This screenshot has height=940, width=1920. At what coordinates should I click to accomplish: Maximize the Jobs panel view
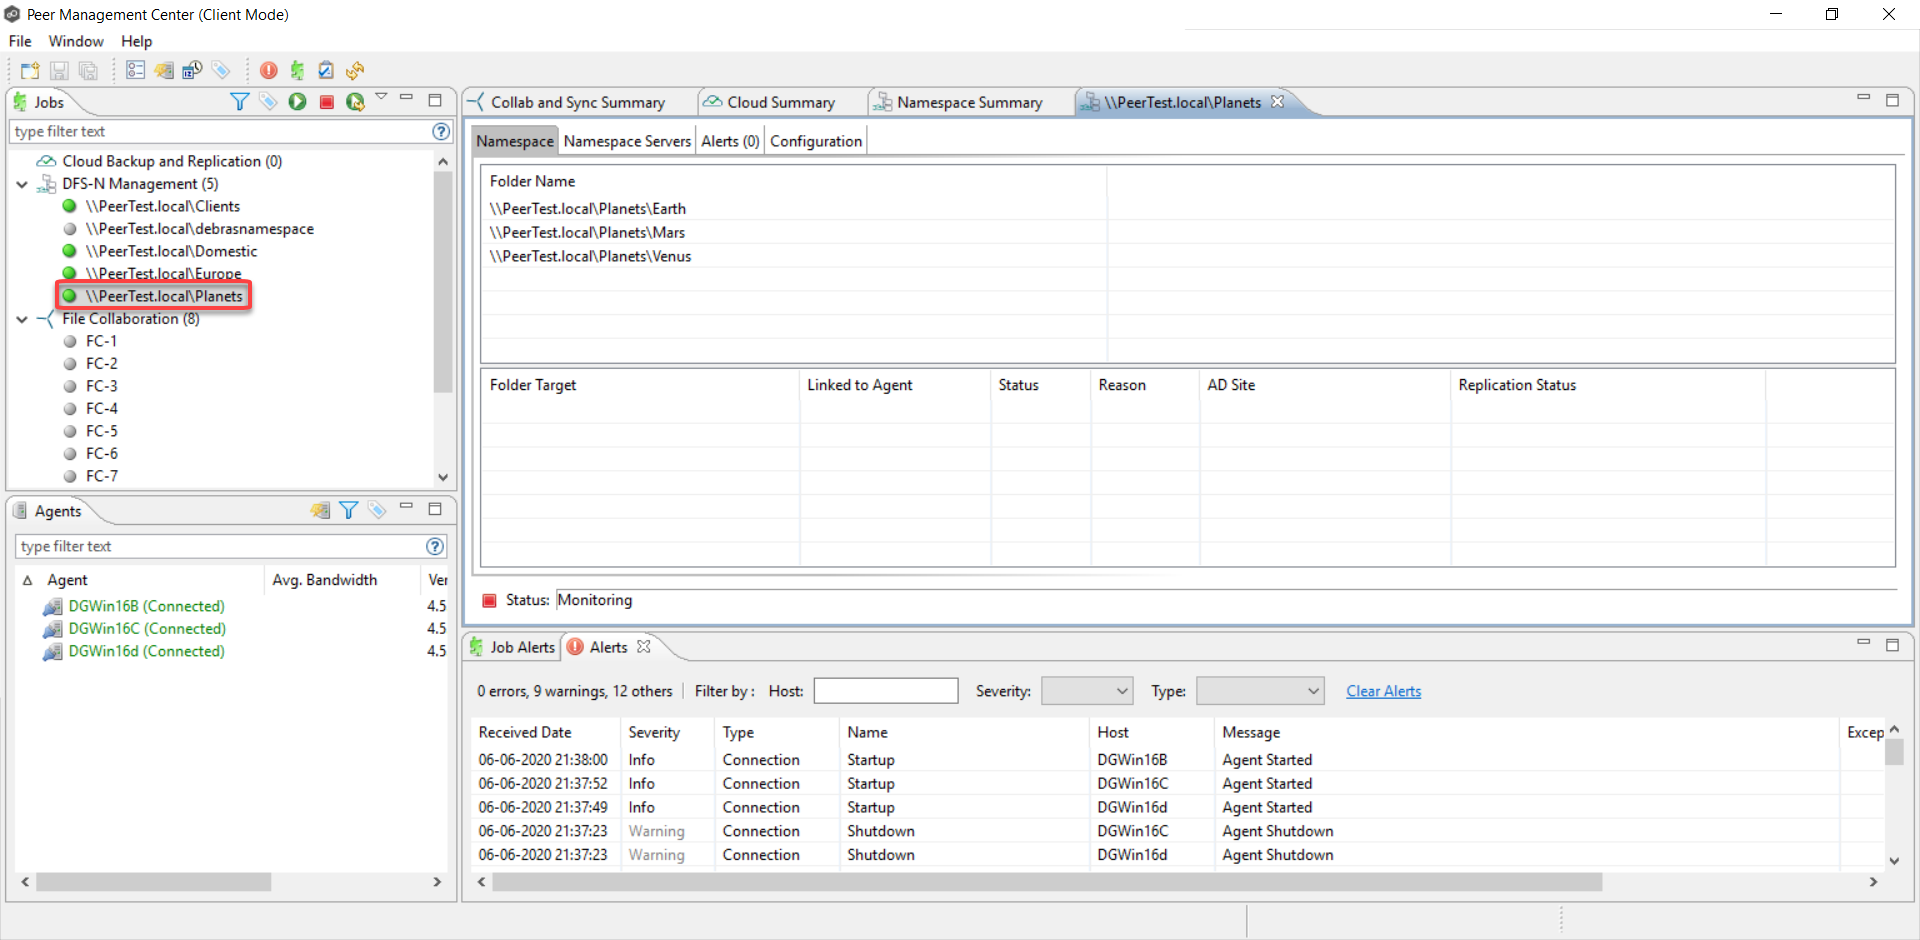[435, 100]
